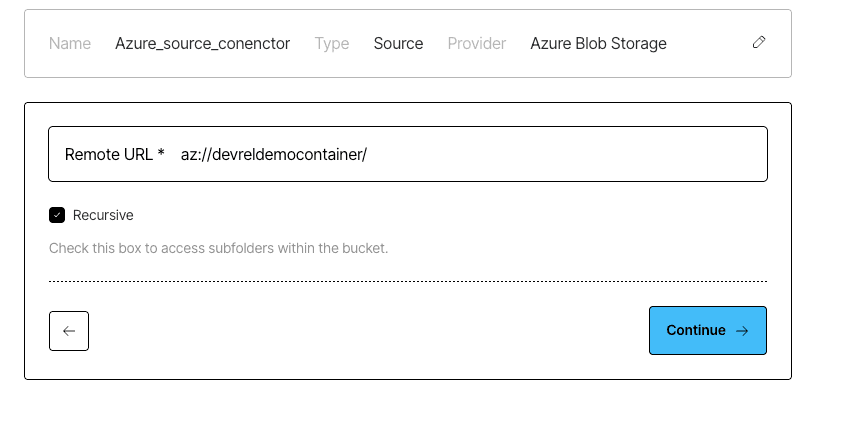Go back using the left arrow button

pyautogui.click(x=69, y=331)
